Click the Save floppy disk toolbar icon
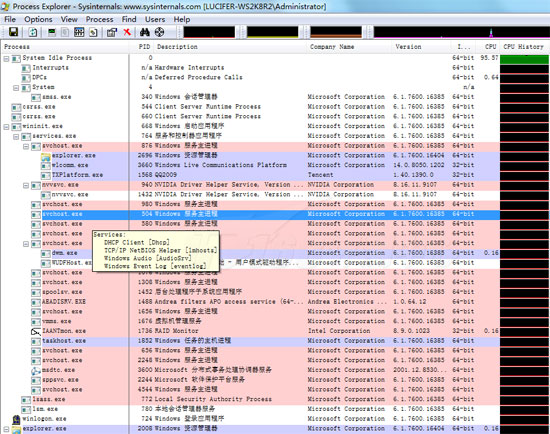This screenshot has width=550, height=434. (x=13, y=32)
